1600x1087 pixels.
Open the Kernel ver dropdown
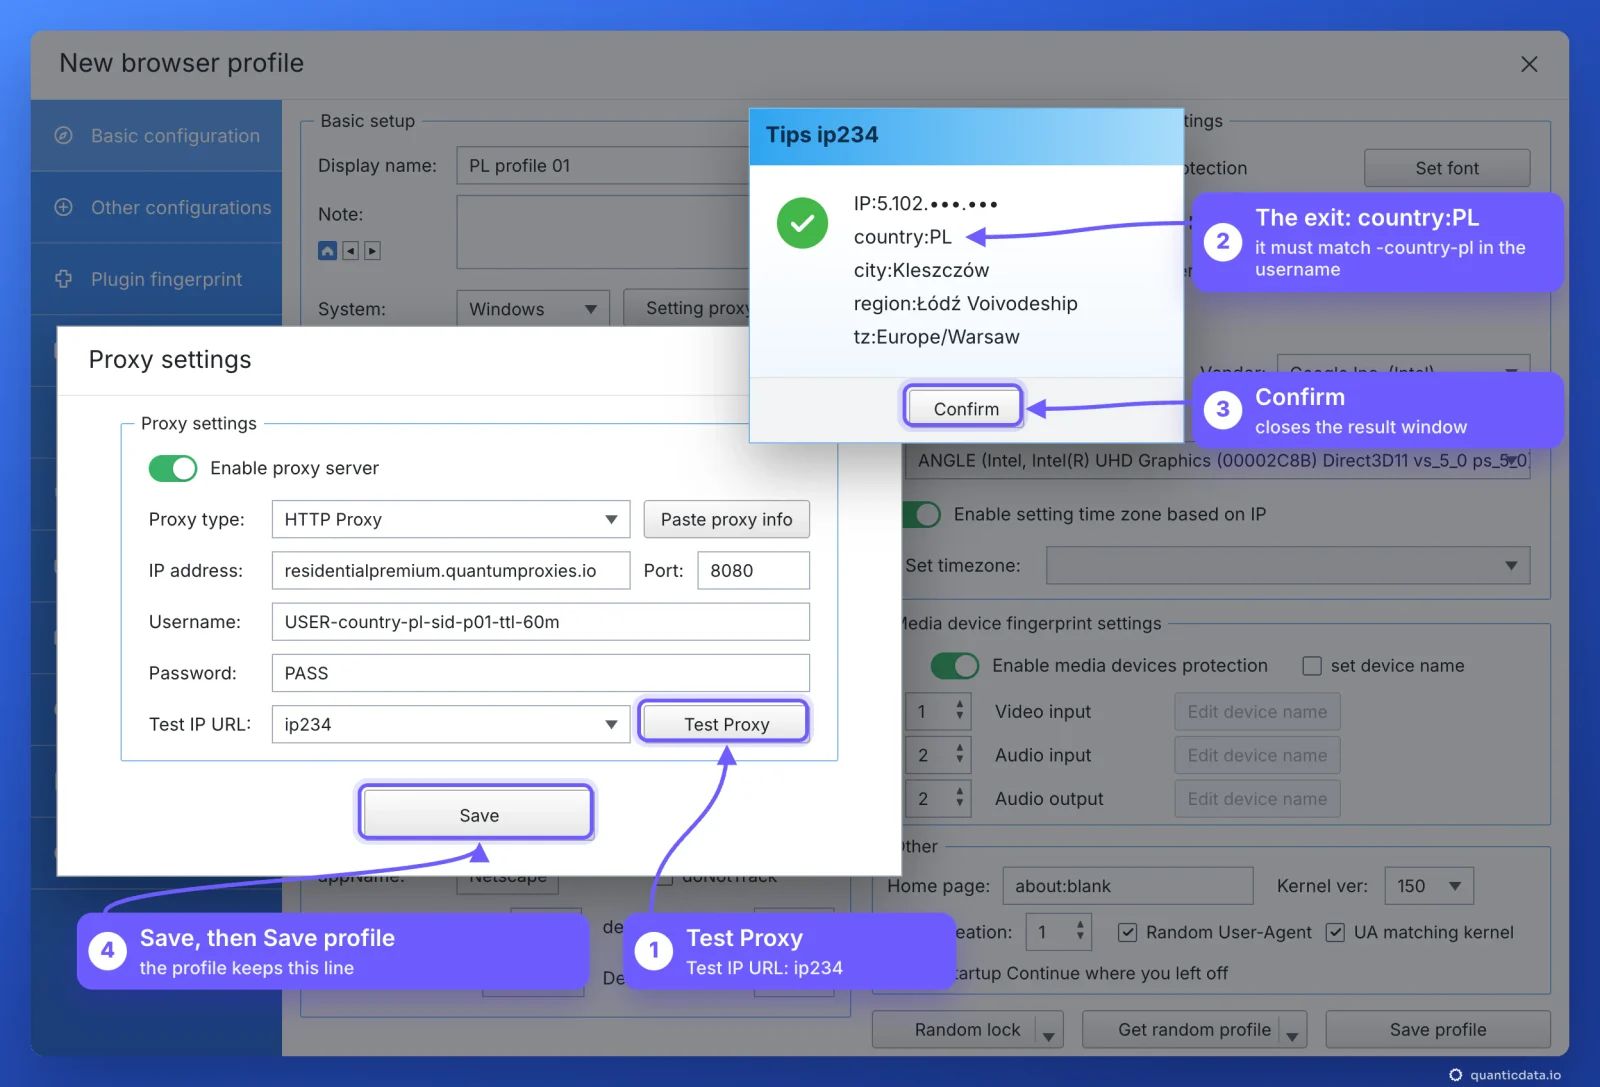[x=1429, y=886]
